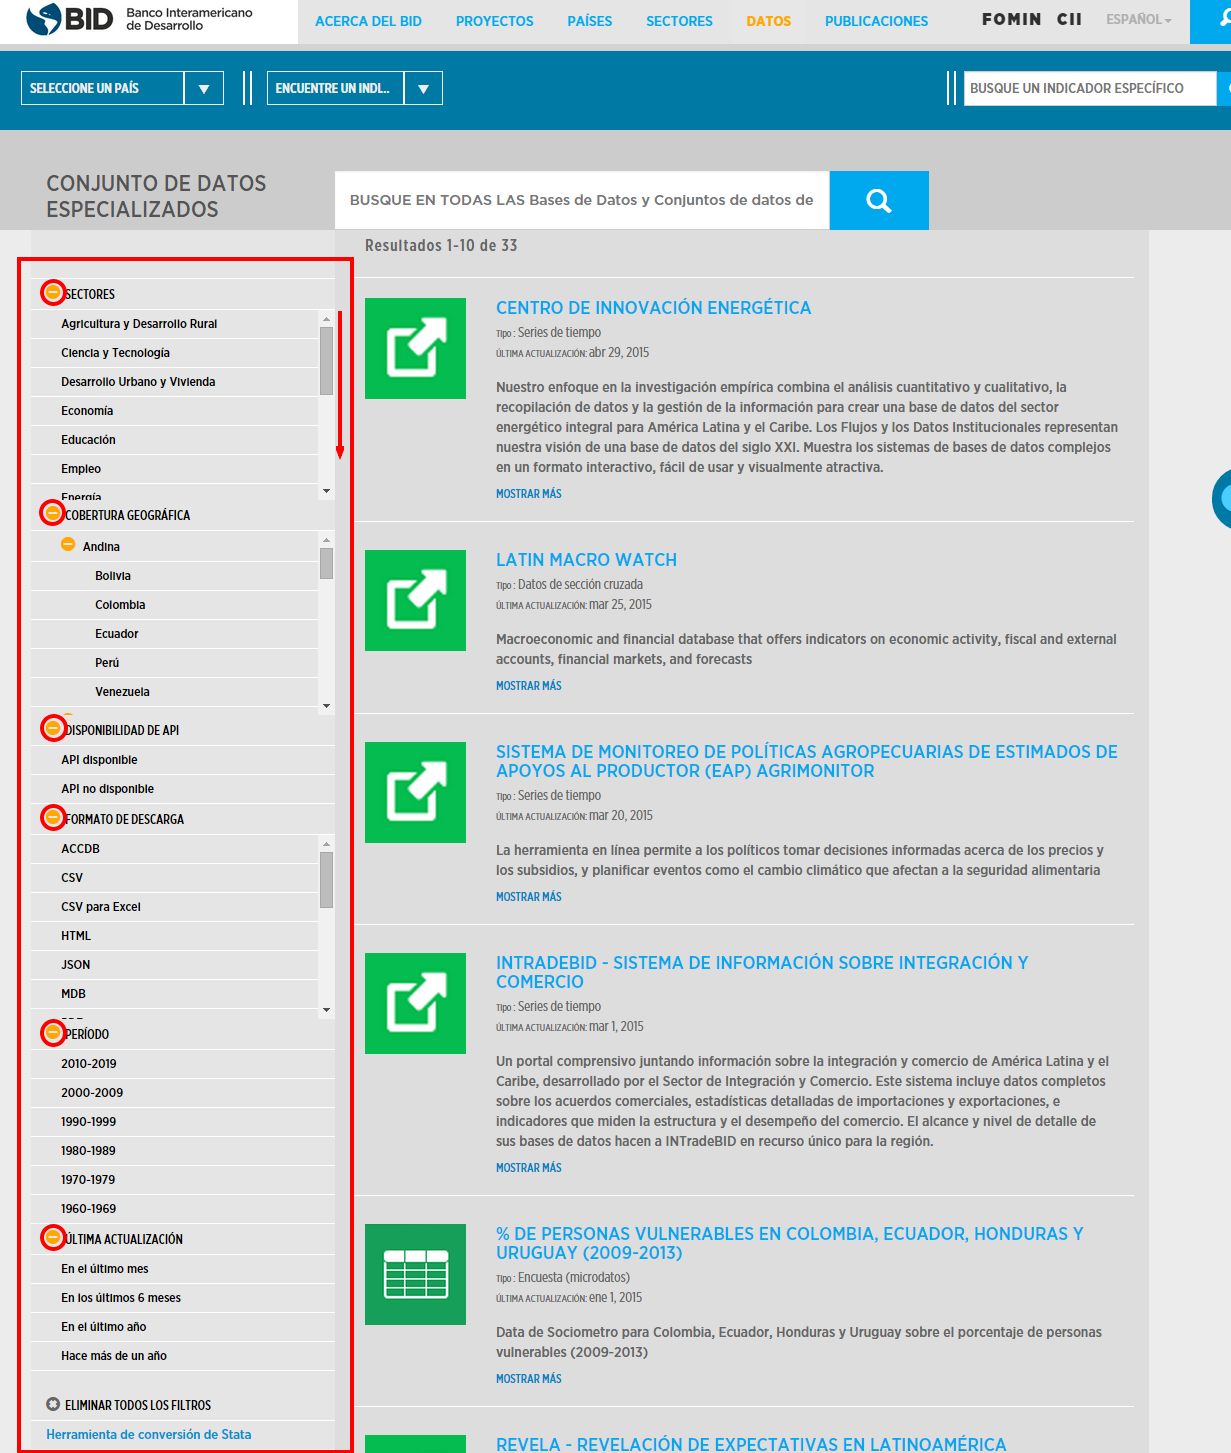This screenshot has height=1453, width=1231.
Task: Click the blue magnifier search icon
Action: coord(878,200)
